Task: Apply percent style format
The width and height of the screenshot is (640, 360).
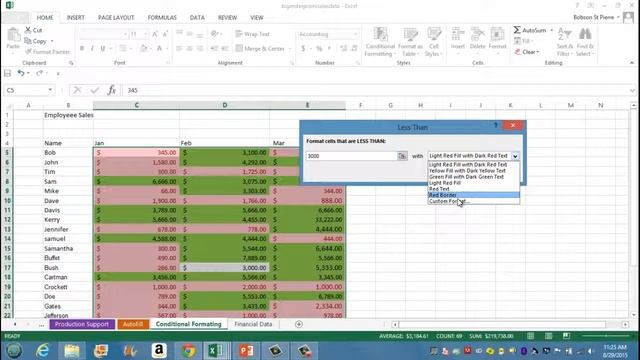Action: [319, 49]
